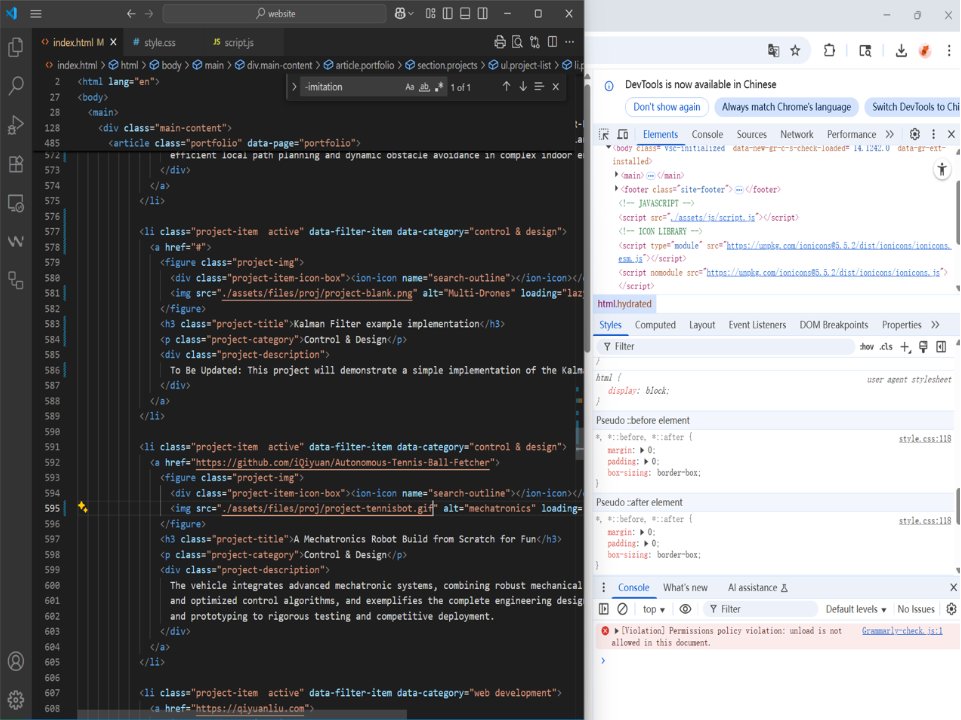This screenshot has width=961, height=720.
Task: Open the Grammarly-check.js:1 source link
Action: [902, 631]
